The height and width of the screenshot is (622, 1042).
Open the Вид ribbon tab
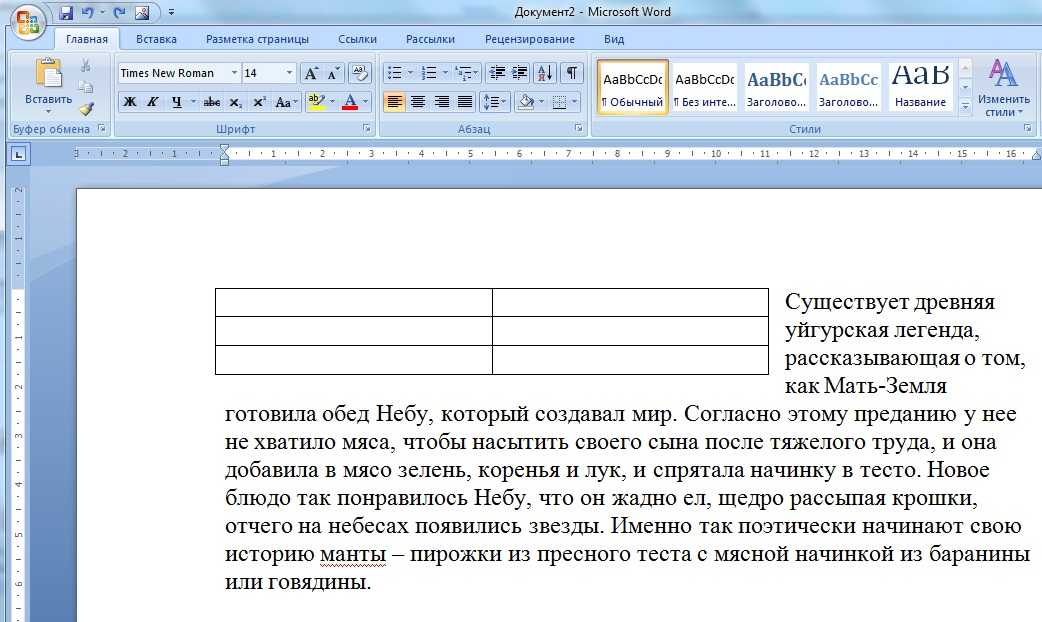[613, 39]
